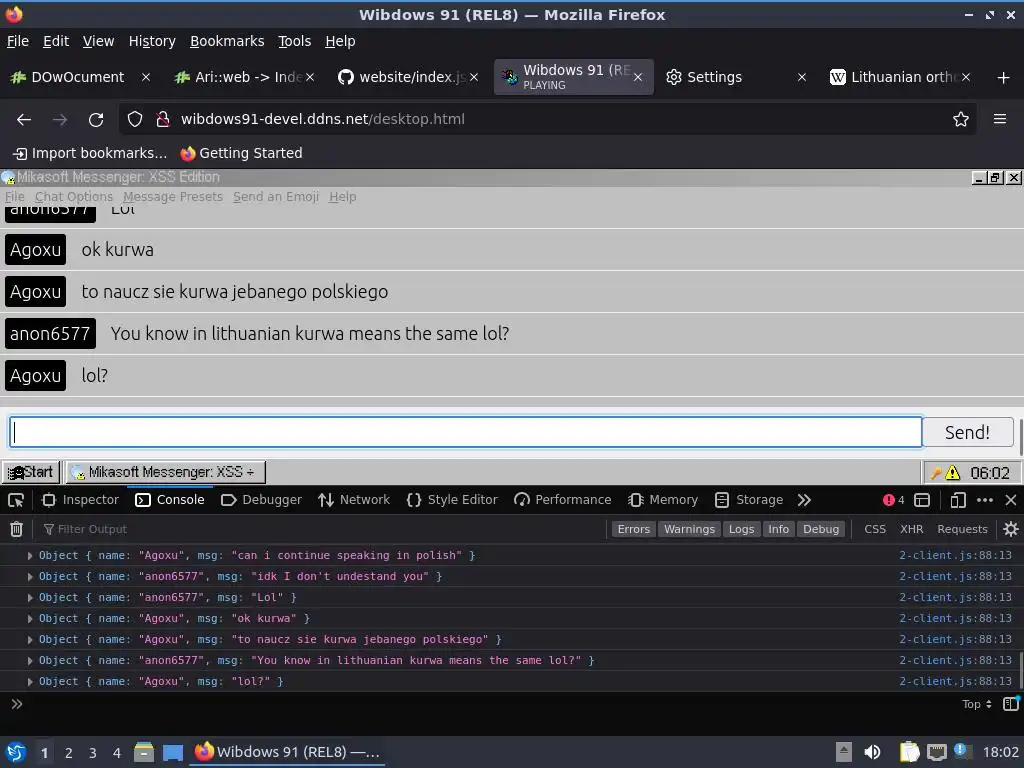Expand the object with msg "Lol"
The image size is (1024, 768).
[x=30, y=598]
